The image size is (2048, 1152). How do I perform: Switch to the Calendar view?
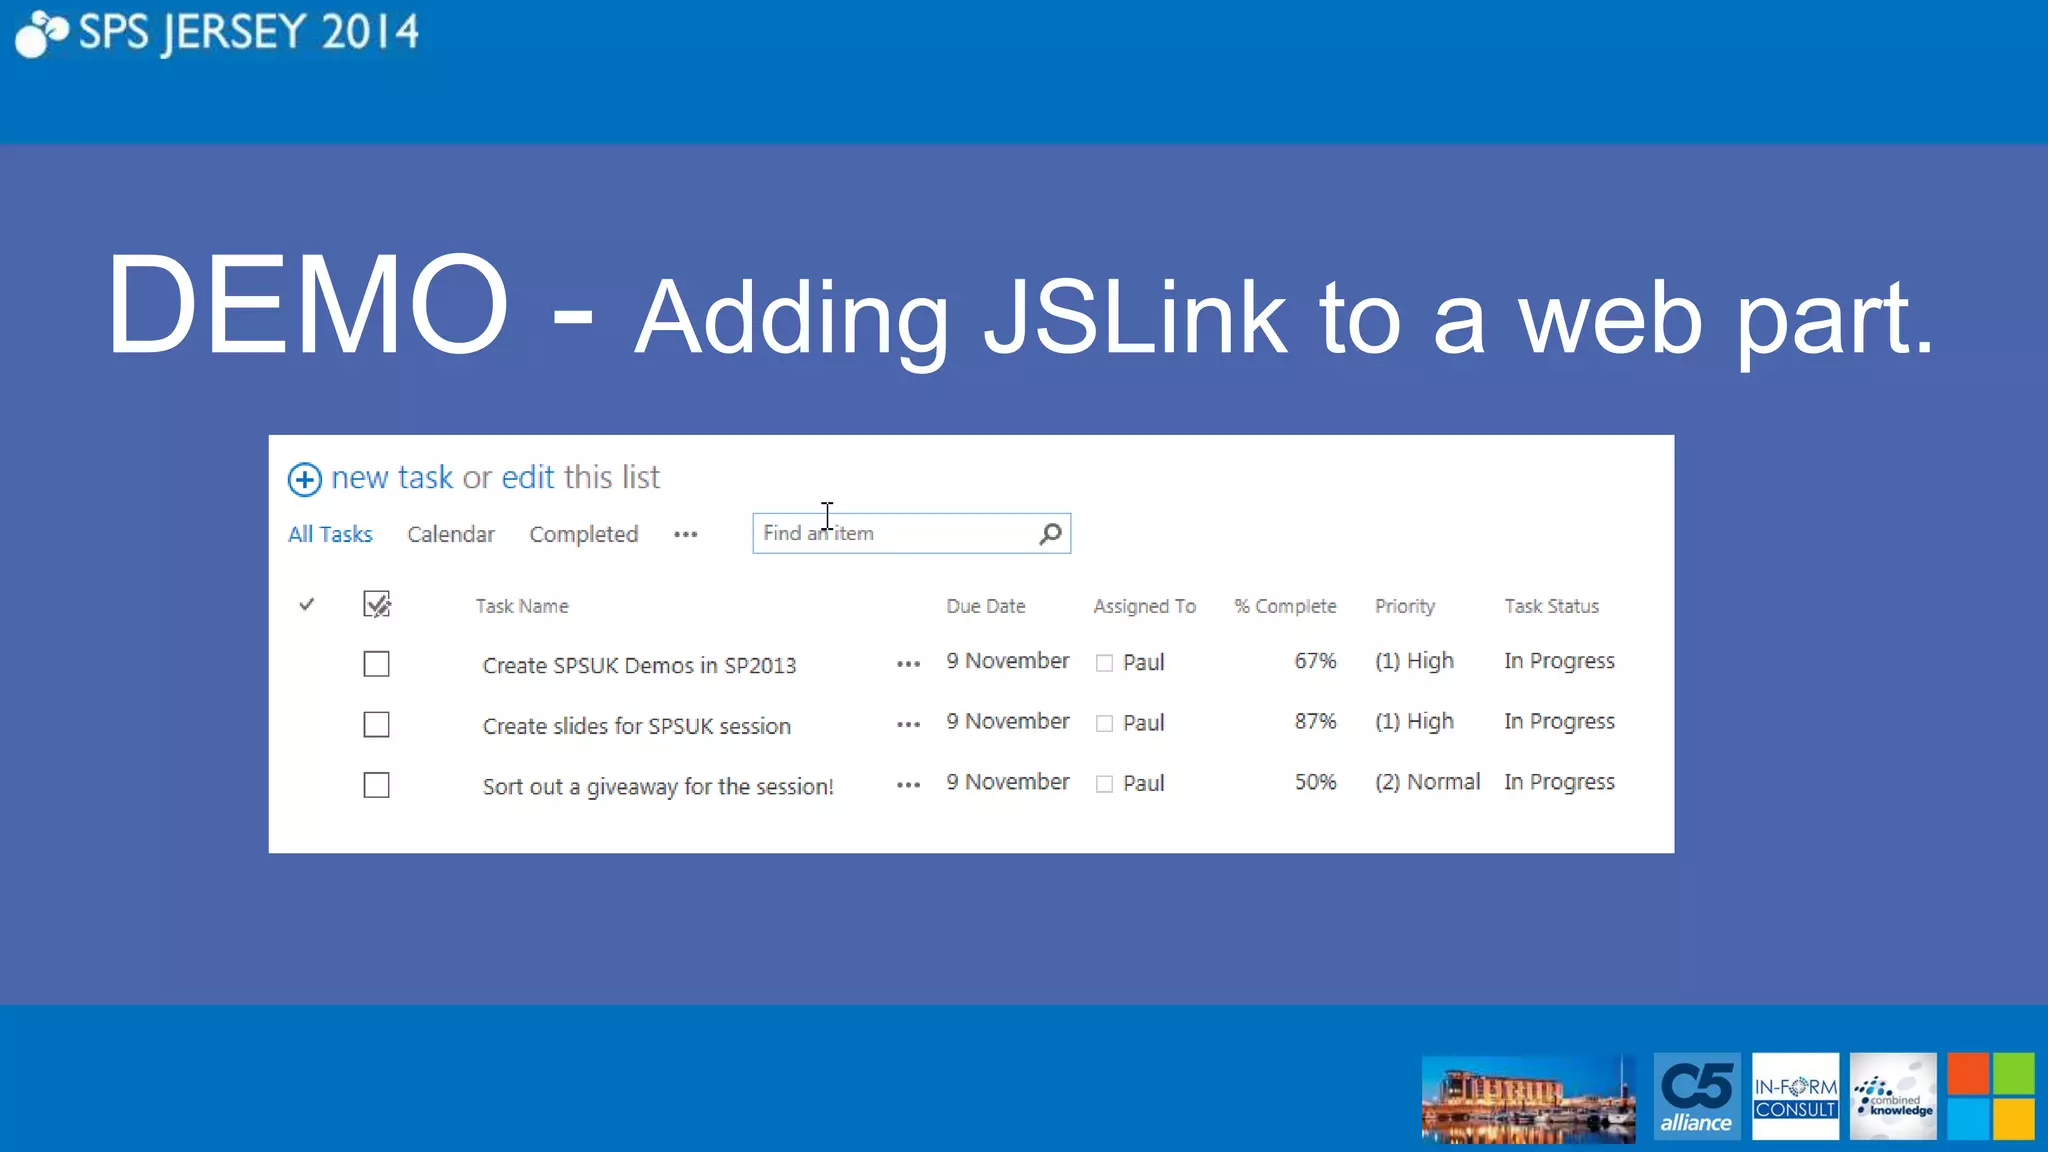[450, 535]
